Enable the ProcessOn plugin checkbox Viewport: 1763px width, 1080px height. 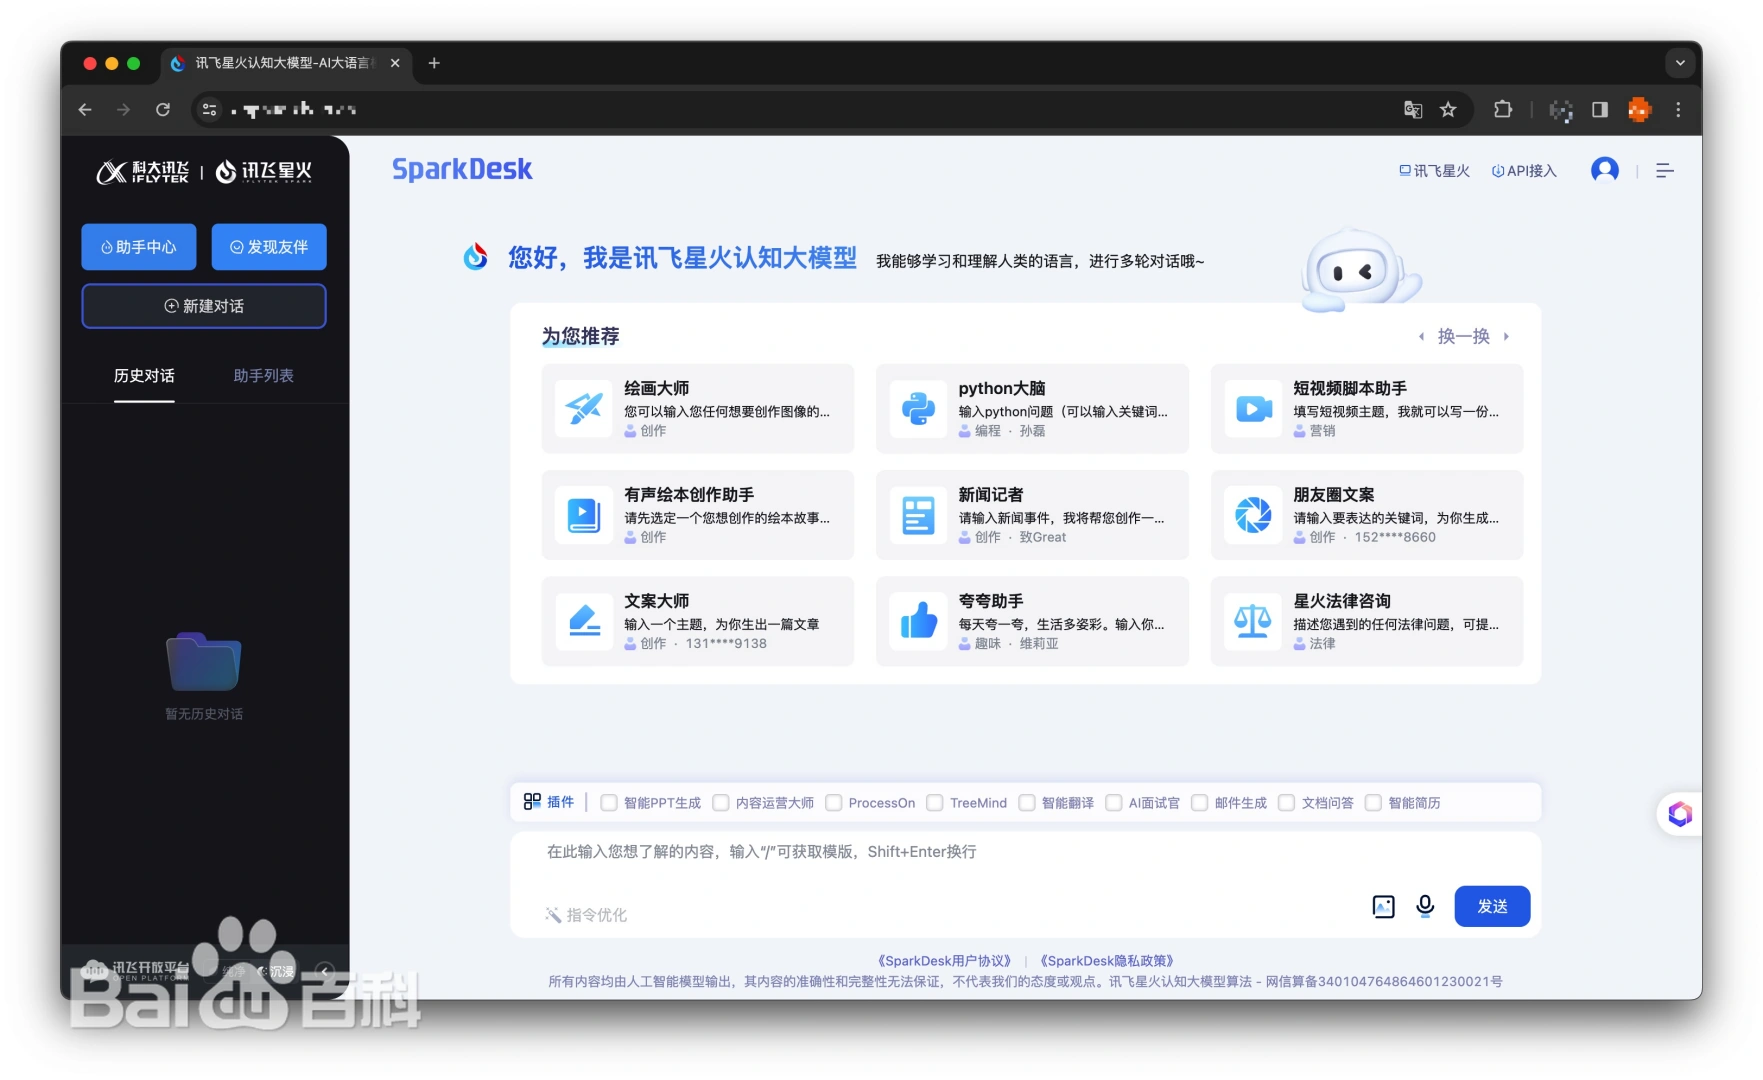833,803
